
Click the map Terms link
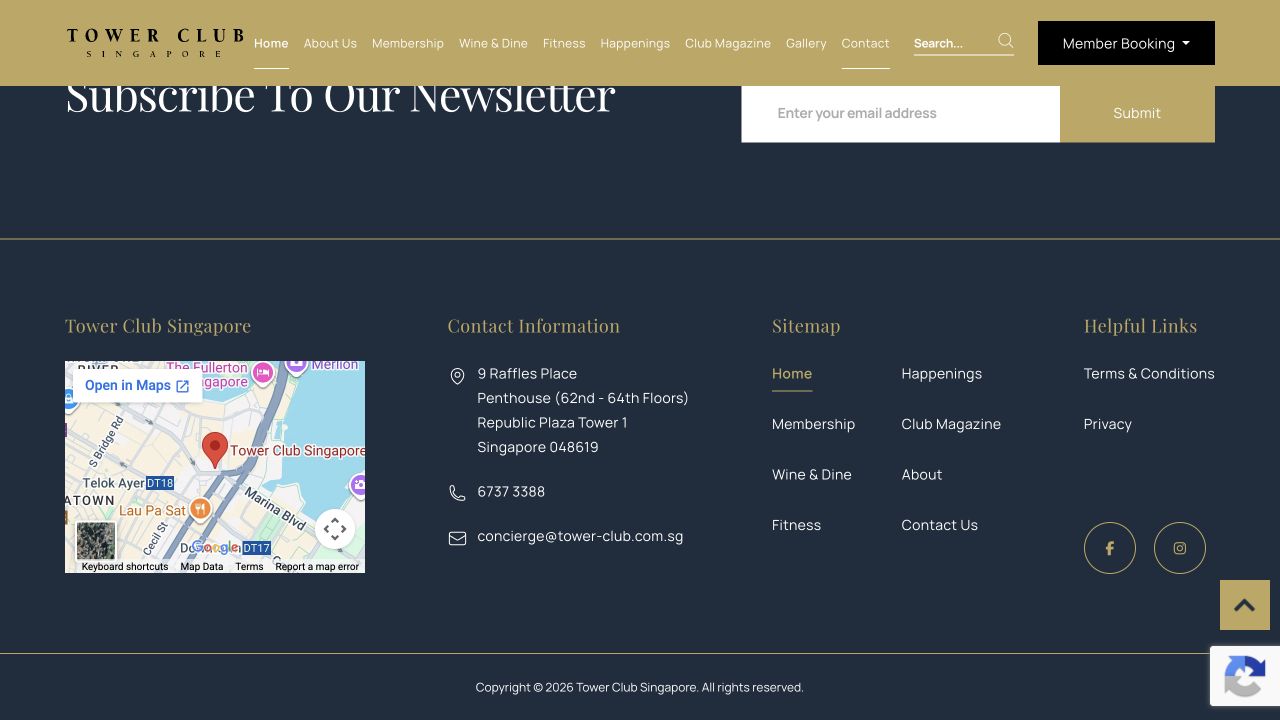(249, 567)
